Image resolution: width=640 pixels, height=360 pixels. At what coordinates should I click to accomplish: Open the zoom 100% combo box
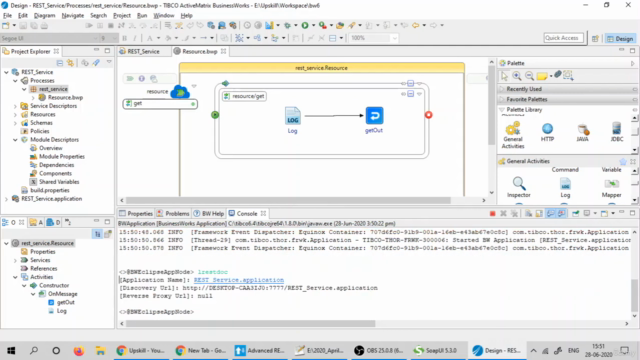point(394,38)
